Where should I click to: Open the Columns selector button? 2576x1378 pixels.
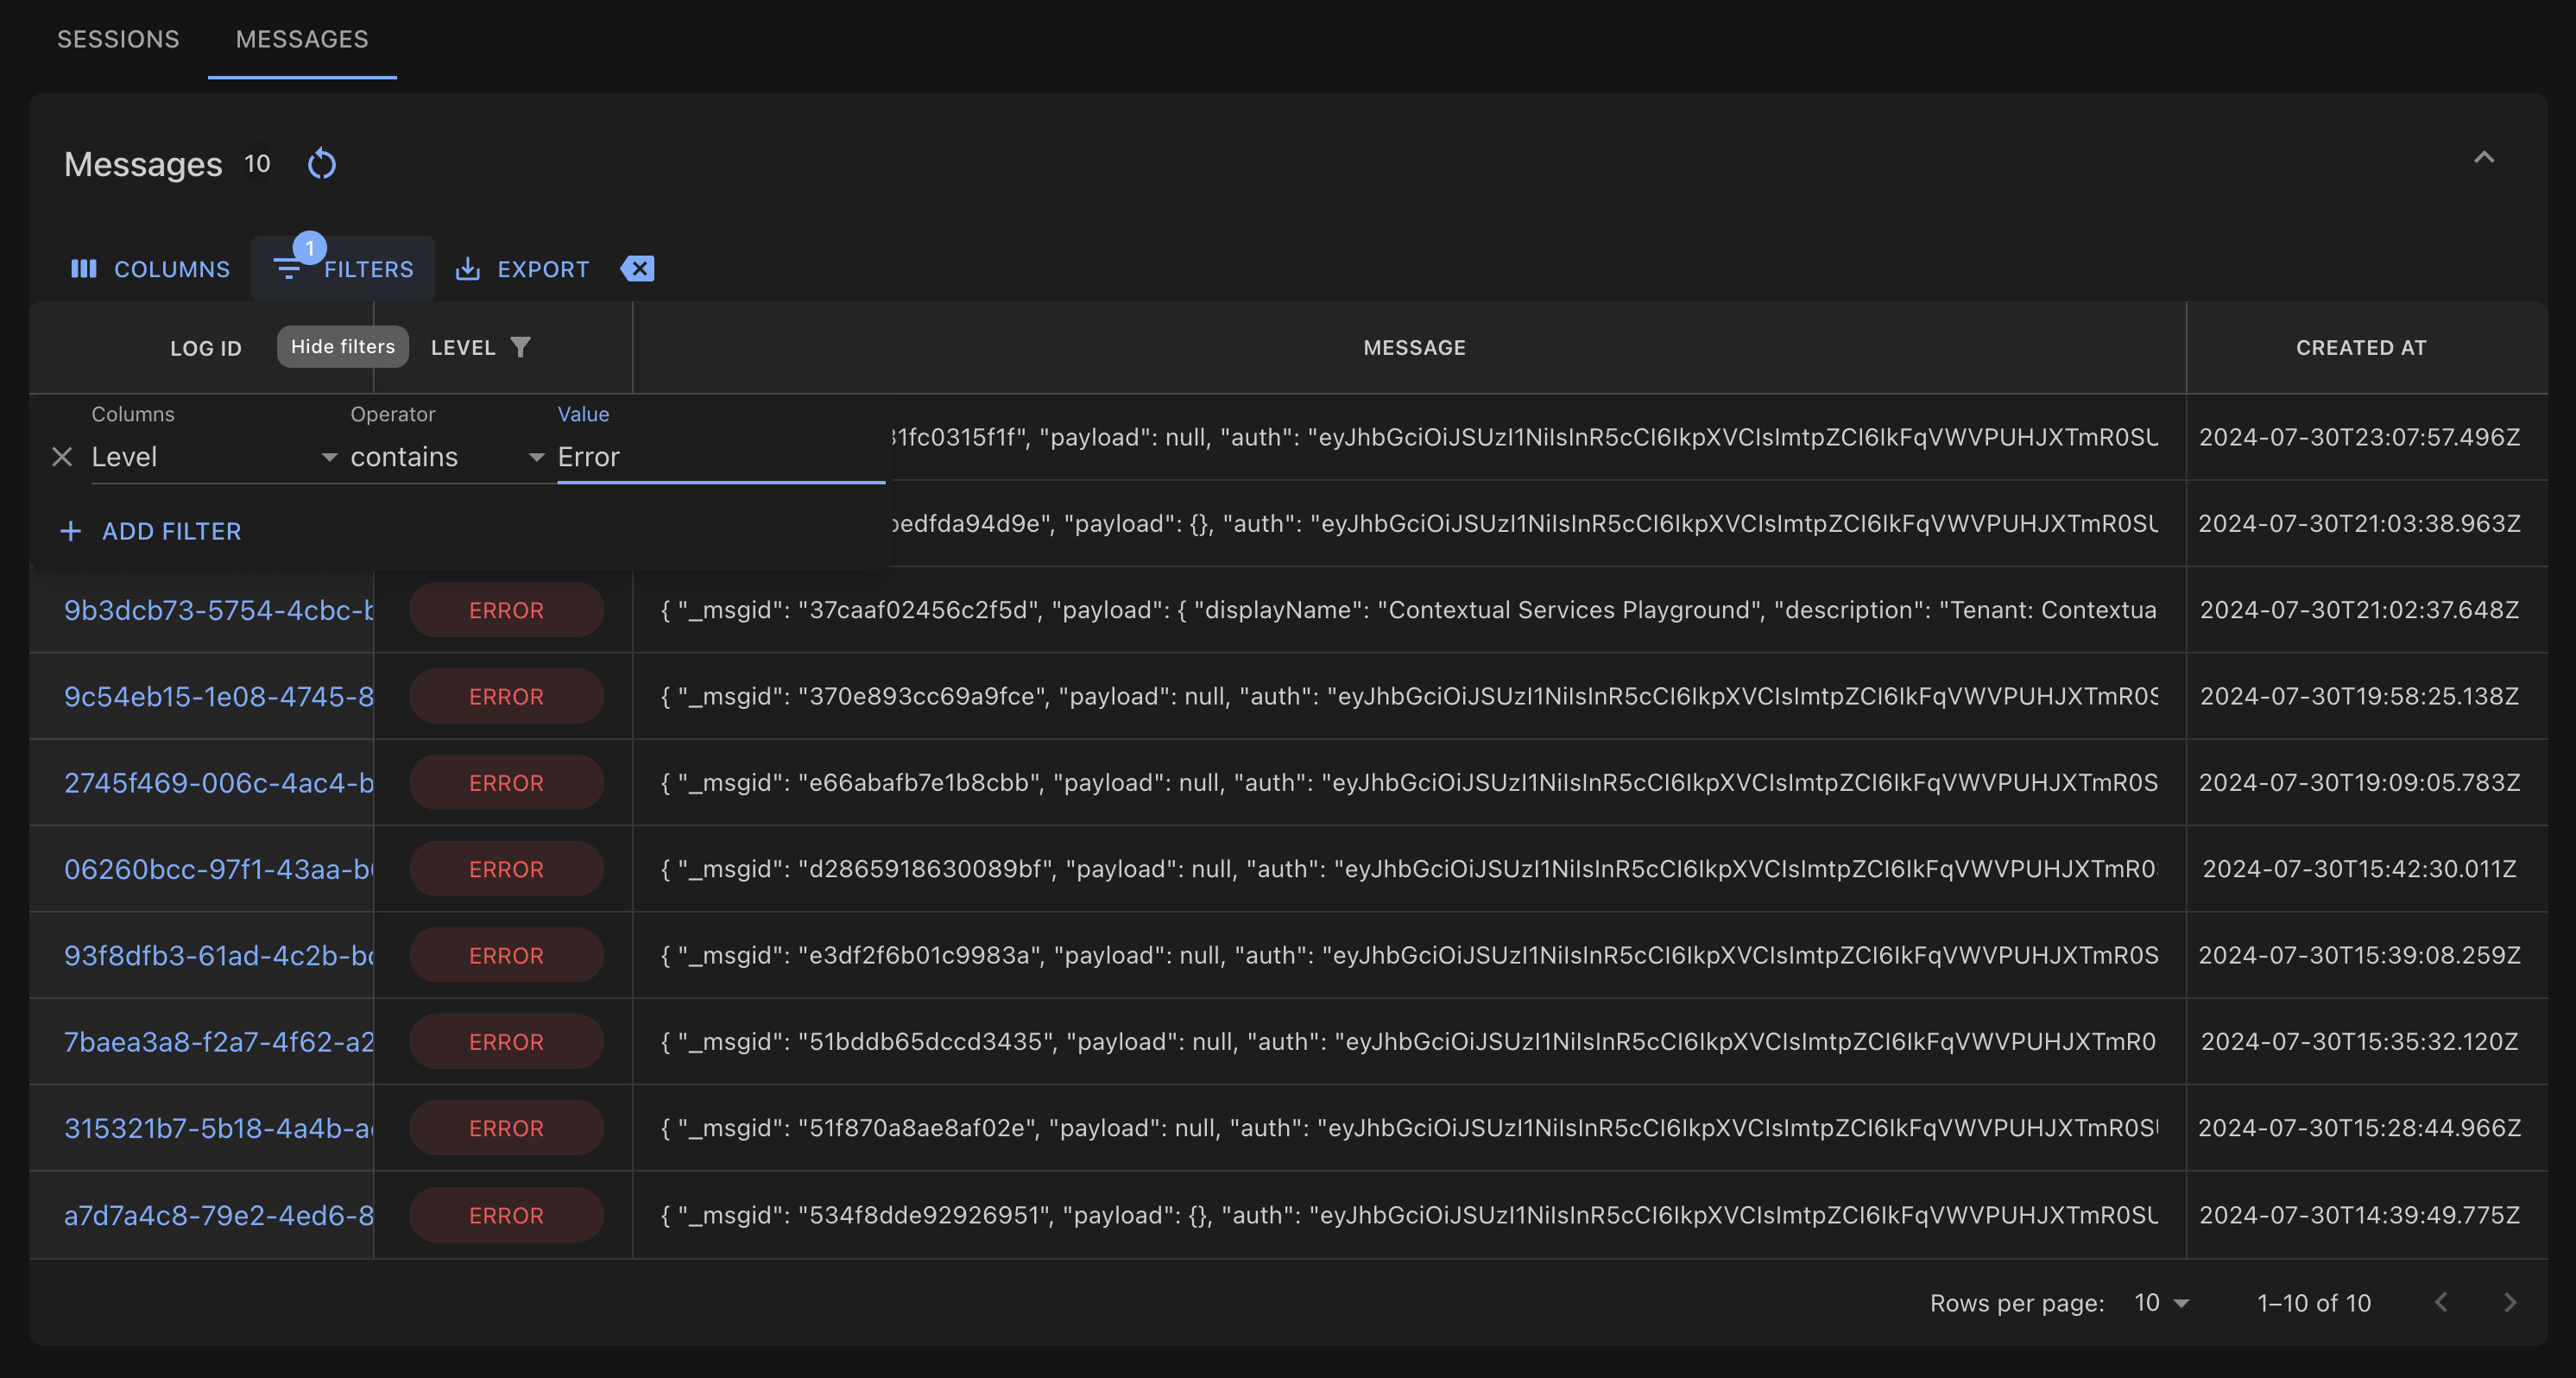tap(151, 268)
